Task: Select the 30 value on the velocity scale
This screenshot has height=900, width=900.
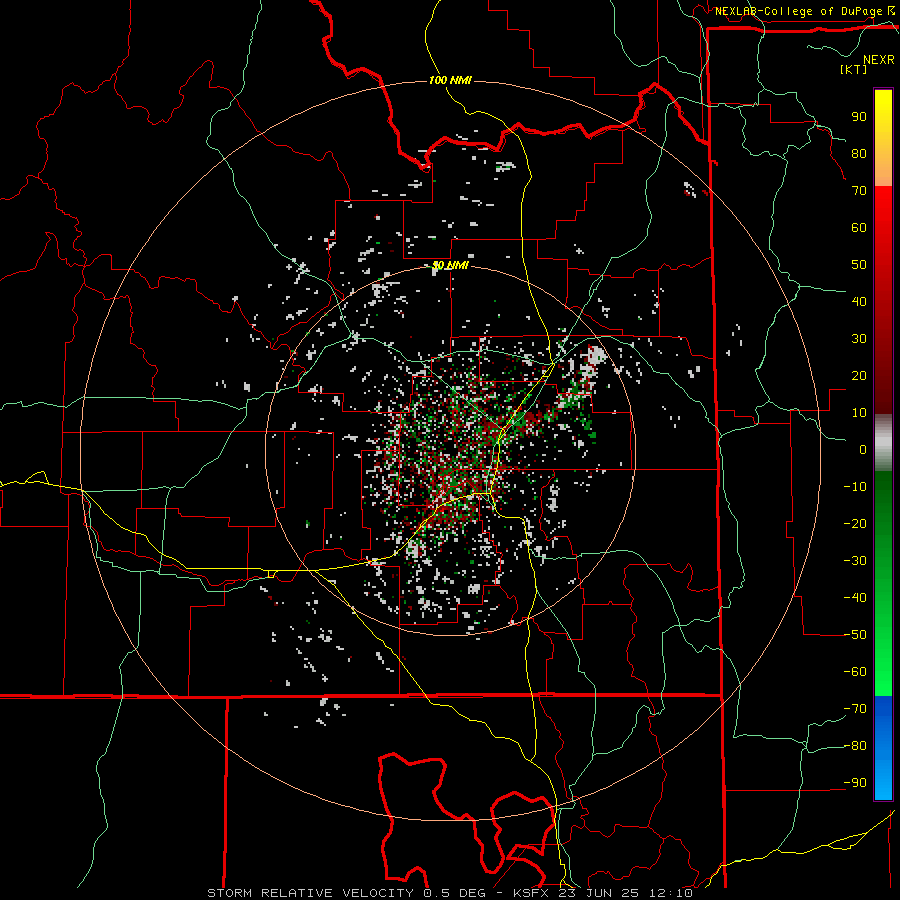Action: tap(859, 339)
